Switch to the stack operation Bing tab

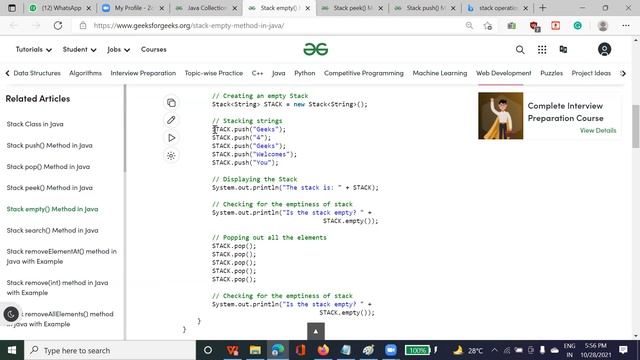pos(497,8)
